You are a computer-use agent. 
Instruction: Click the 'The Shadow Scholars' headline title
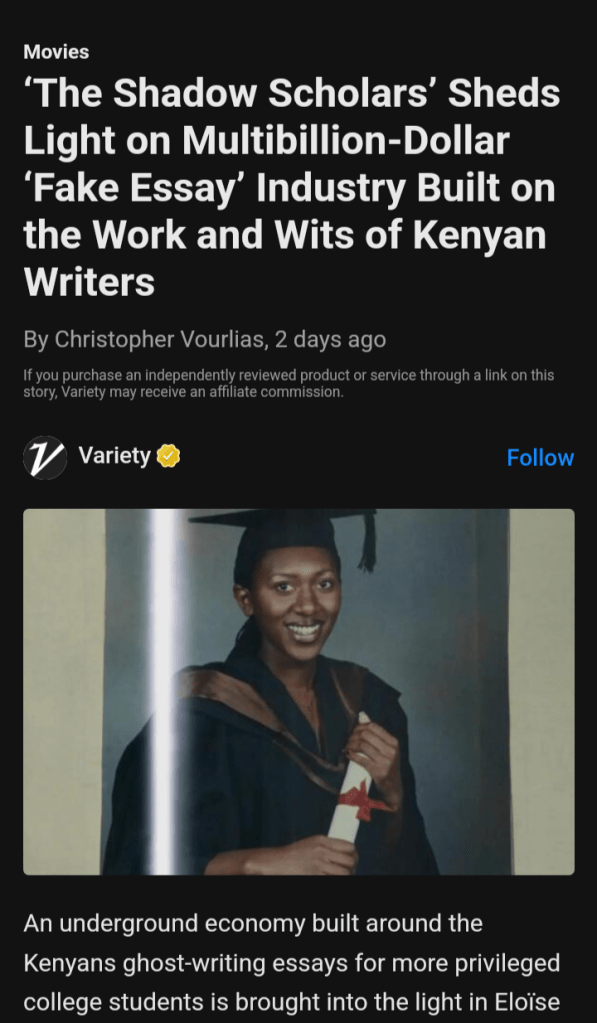pyautogui.click(x=291, y=188)
